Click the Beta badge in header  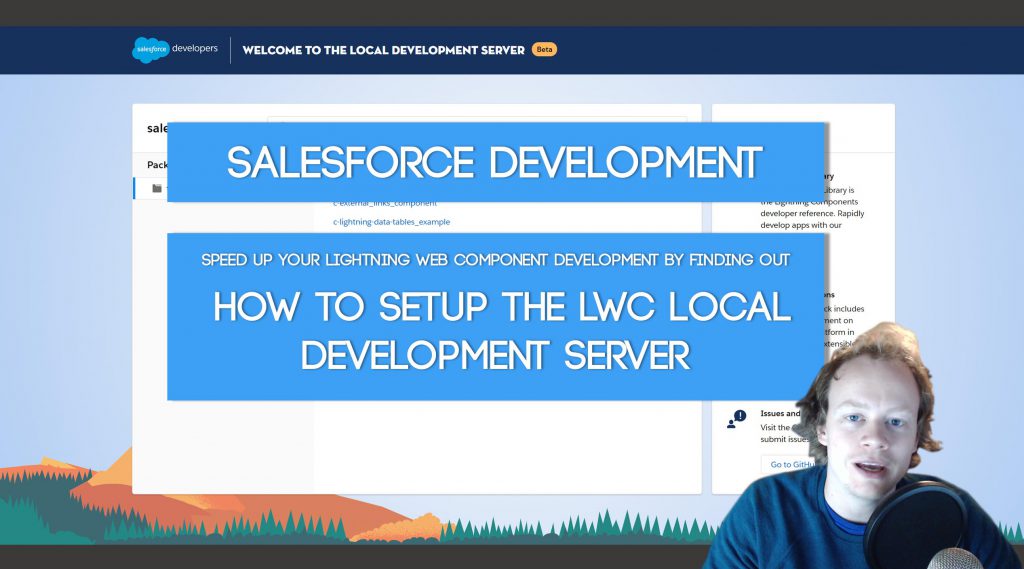point(544,50)
